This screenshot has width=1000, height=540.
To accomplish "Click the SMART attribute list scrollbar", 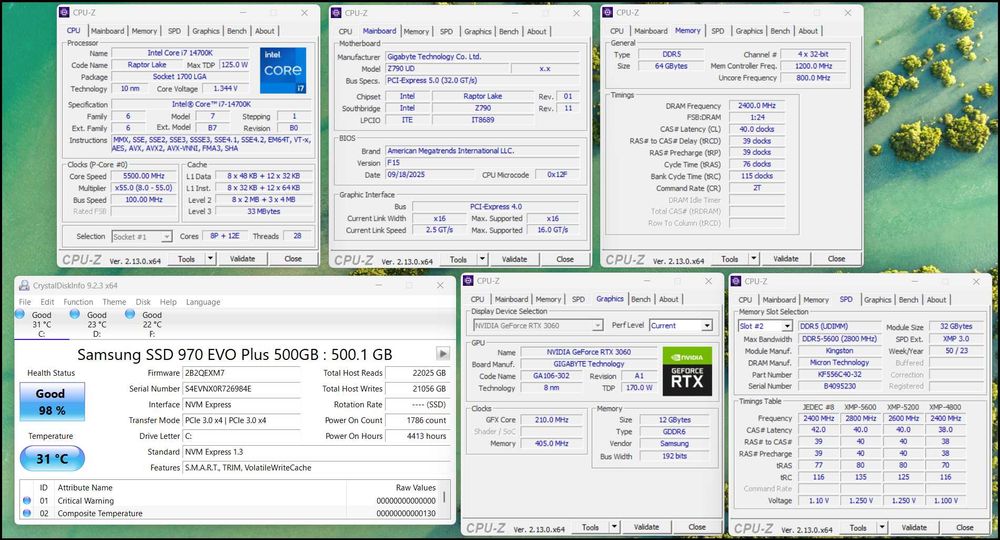I will [445, 499].
